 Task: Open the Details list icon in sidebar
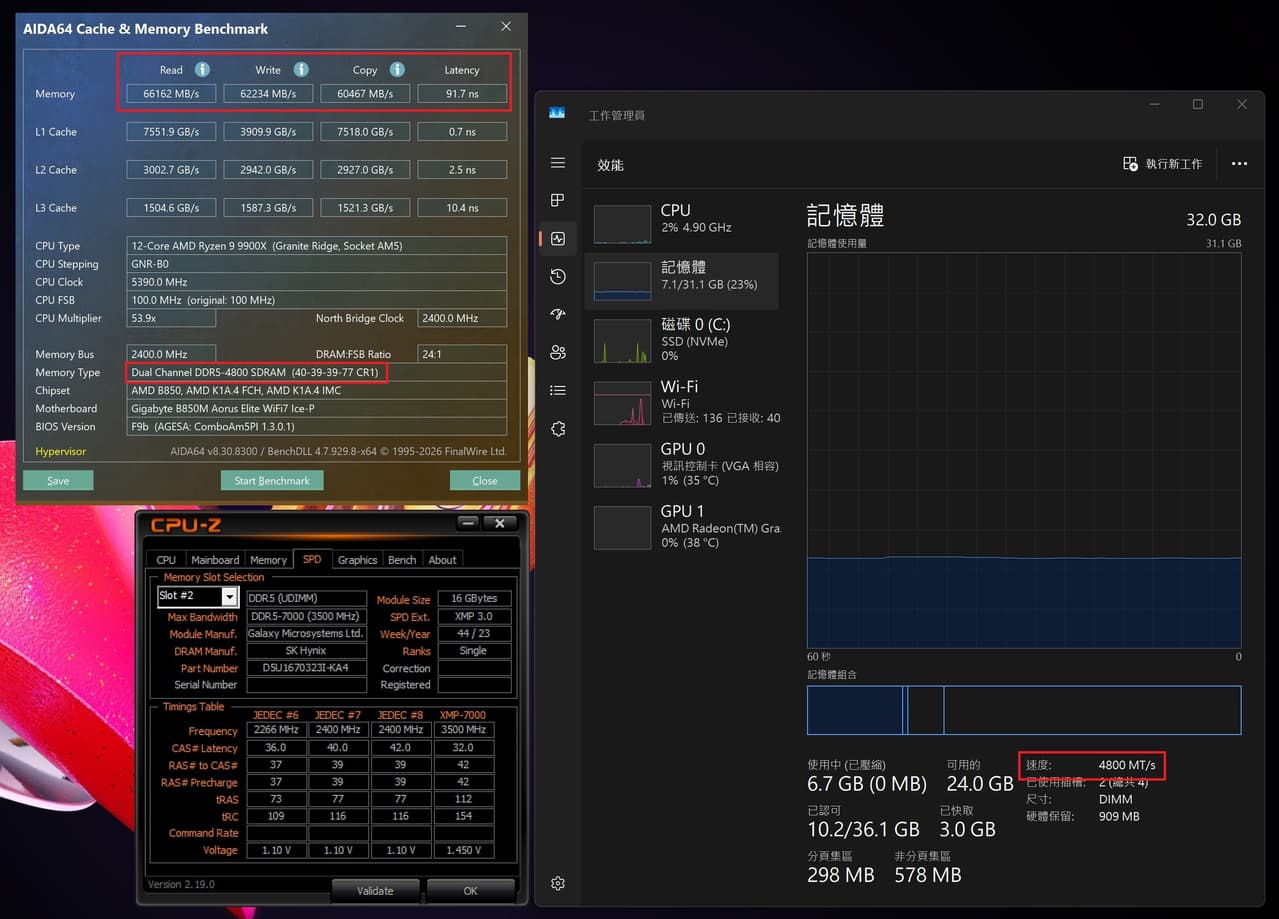(x=558, y=390)
